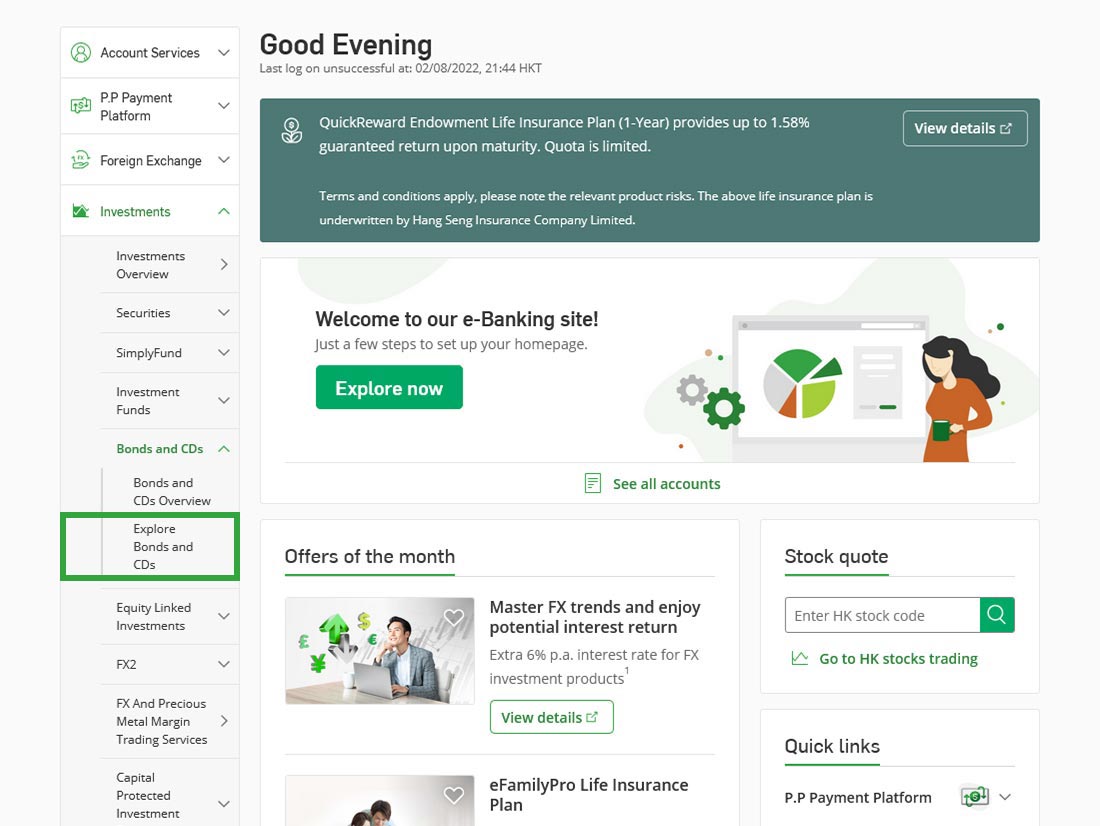Expand Quick links P.P Payment Platform chevron
This screenshot has height=826, width=1100.
(x=1005, y=797)
